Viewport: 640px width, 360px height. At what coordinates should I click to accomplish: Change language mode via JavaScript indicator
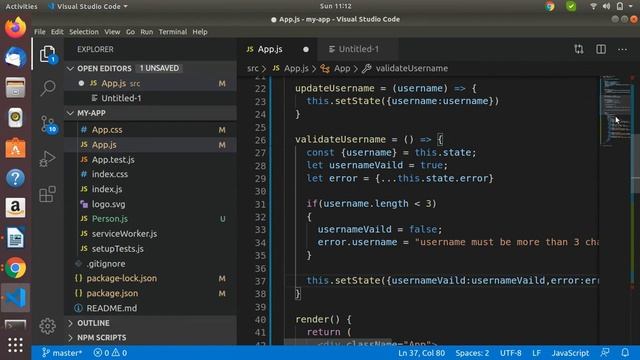click(570, 353)
